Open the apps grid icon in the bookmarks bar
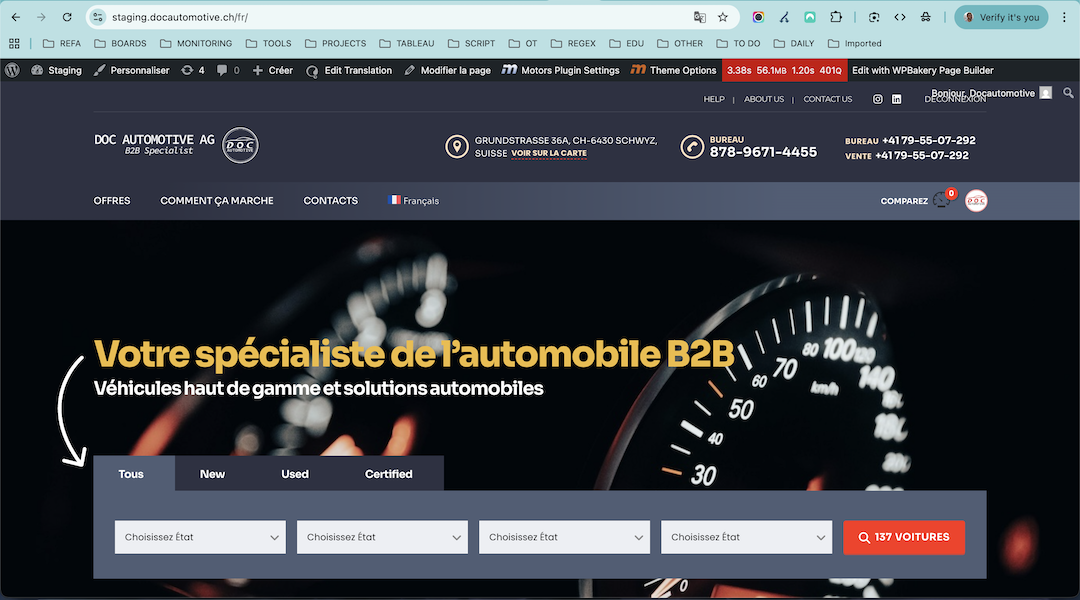This screenshot has width=1080, height=600. pyautogui.click(x=14, y=43)
